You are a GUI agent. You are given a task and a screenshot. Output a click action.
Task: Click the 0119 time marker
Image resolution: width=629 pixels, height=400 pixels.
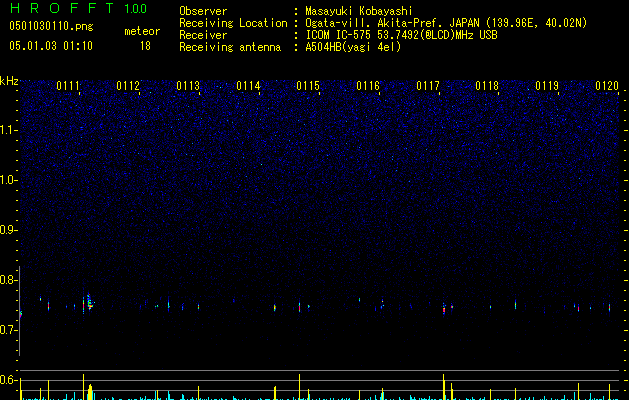(x=547, y=86)
